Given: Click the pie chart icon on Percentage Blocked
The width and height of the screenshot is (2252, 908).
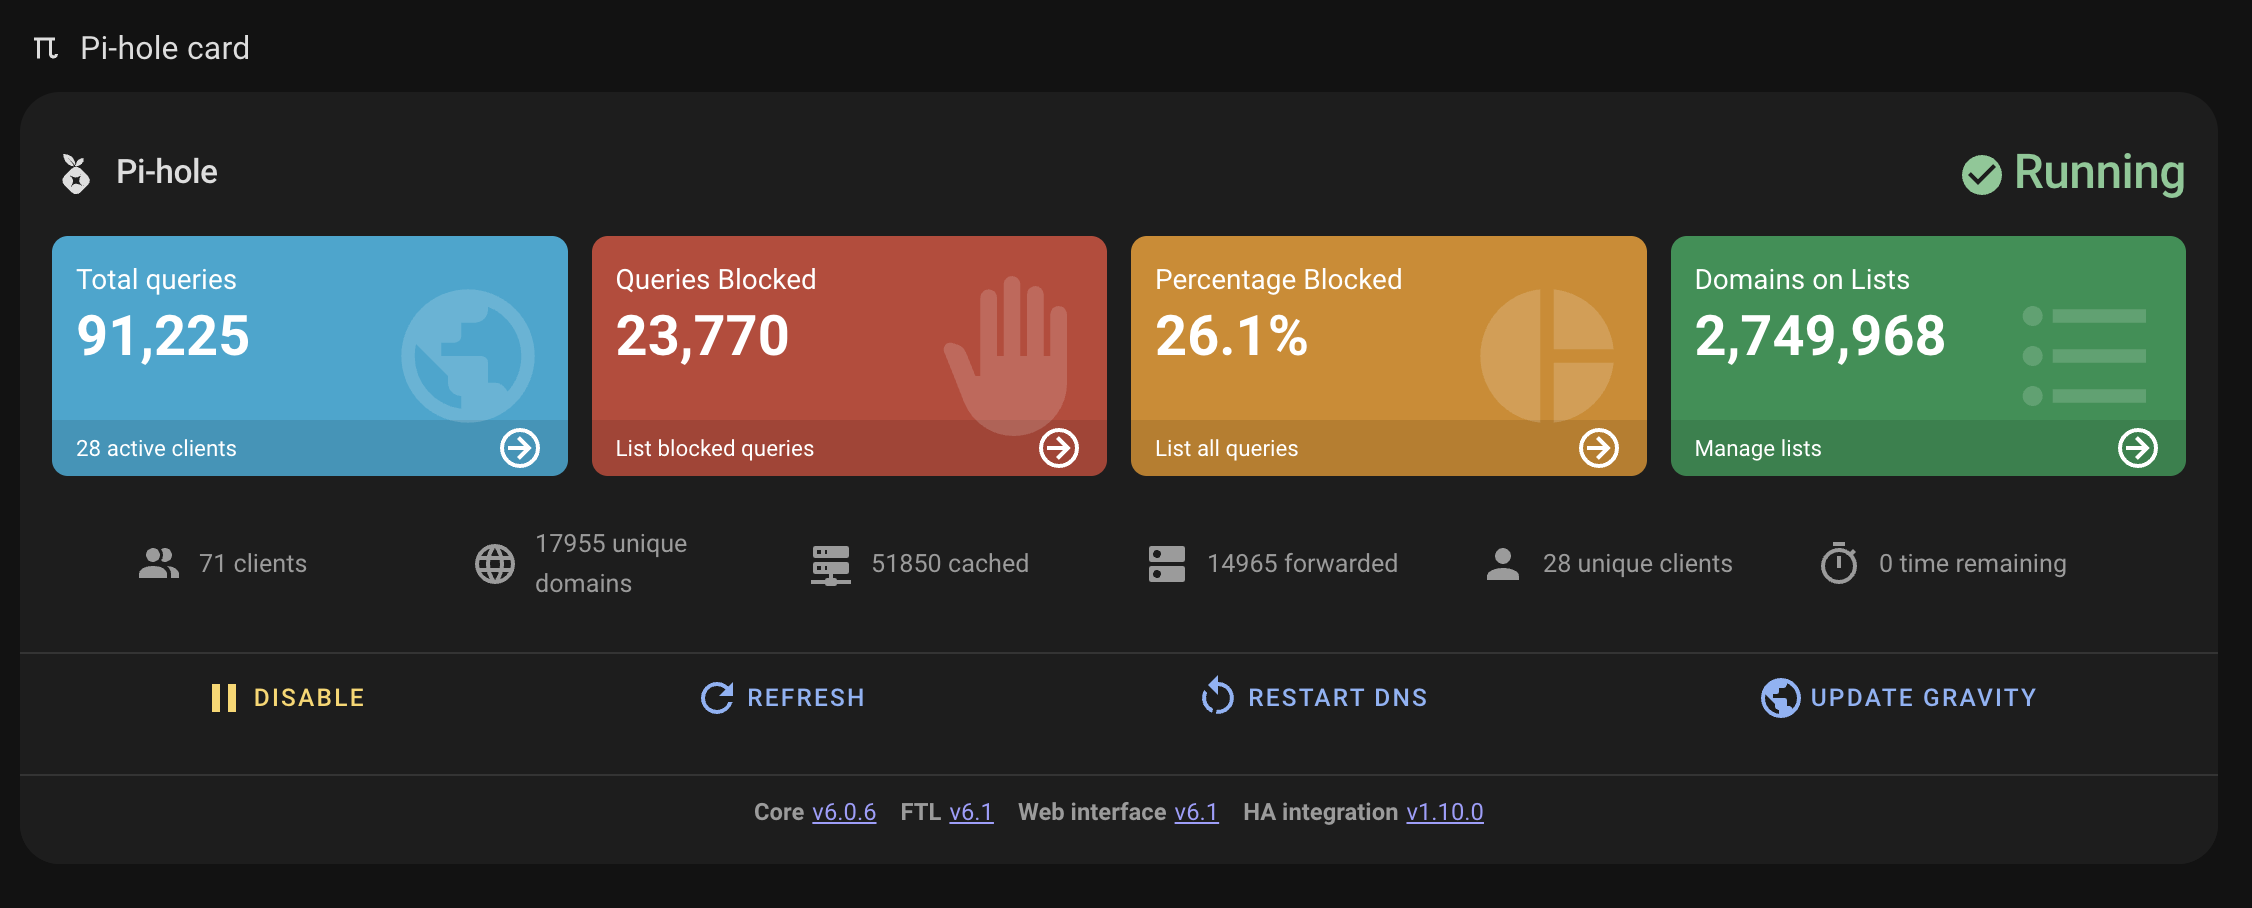Looking at the screenshot, I should tap(1547, 355).
